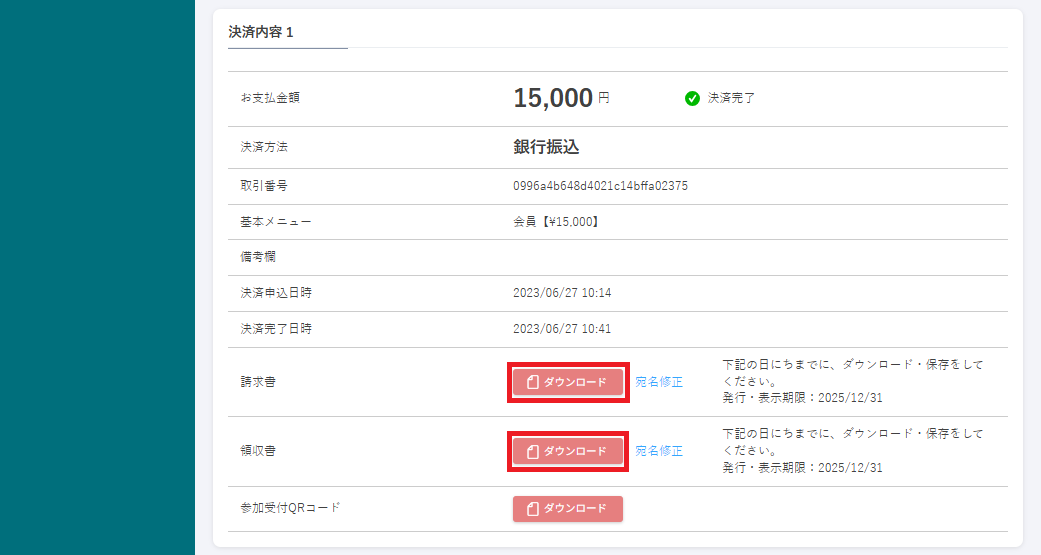Download the 請求書 invoice

(x=568, y=382)
